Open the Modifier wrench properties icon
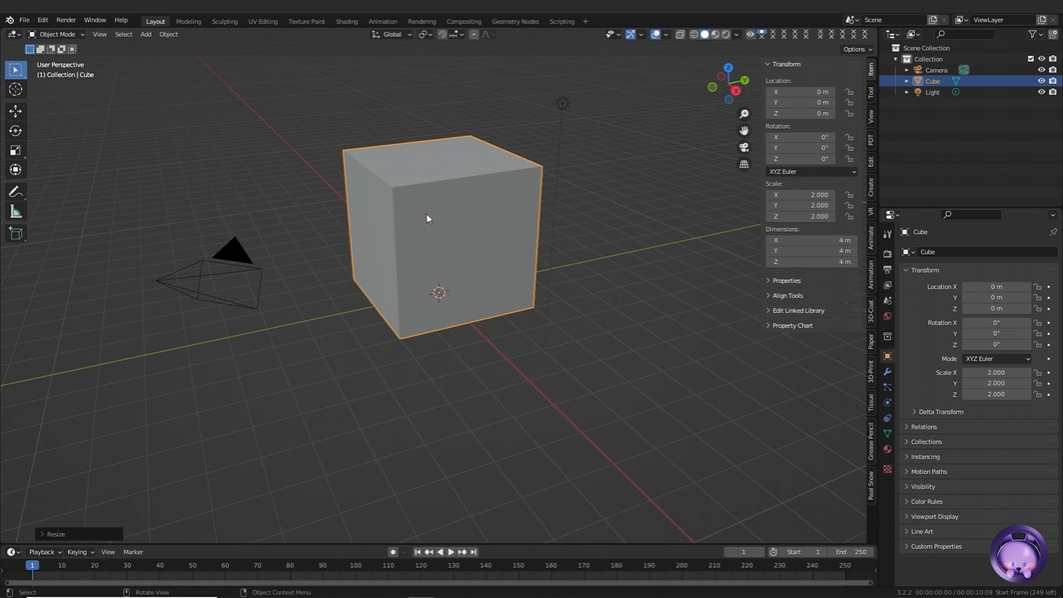This screenshot has height=598, width=1063. (887, 372)
